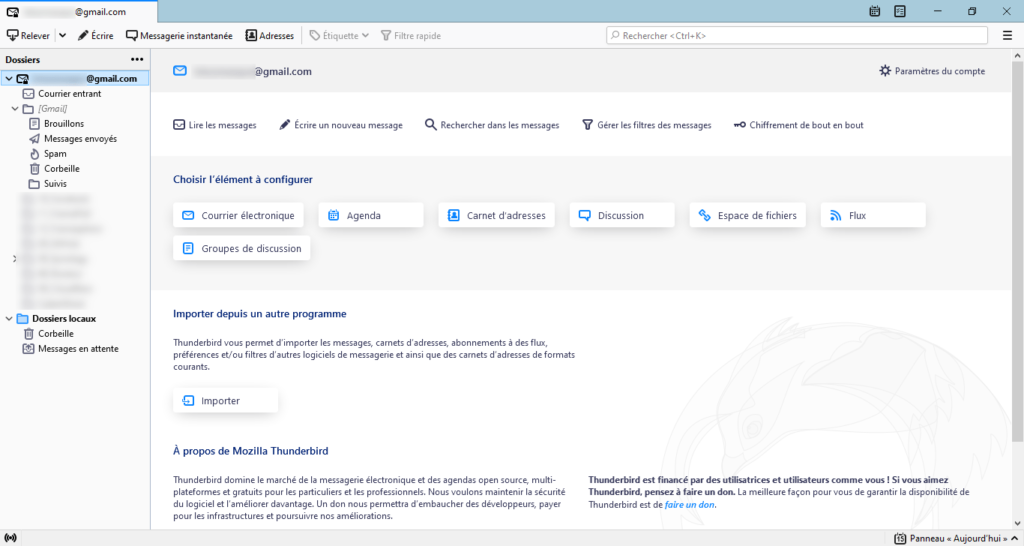This screenshot has width=1024, height=546.
Task: Click the Importer button
Action: [x=225, y=400]
